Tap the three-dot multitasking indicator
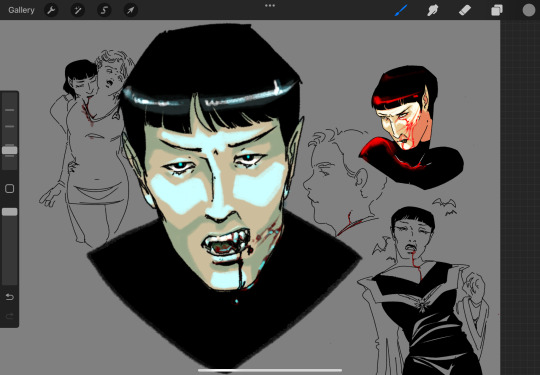Viewport: 540px width, 375px height. (270, 6)
